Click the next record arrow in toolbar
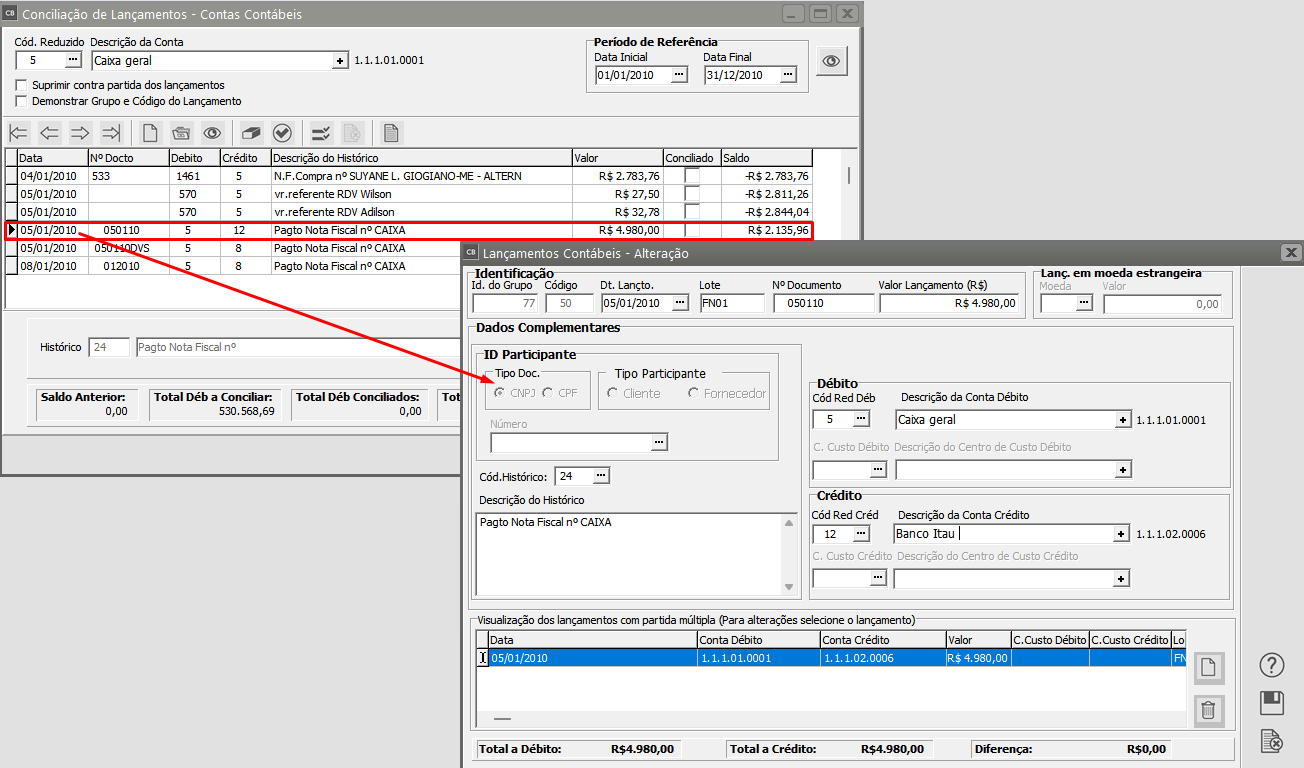Viewport: 1304px width, 768px height. [x=80, y=133]
